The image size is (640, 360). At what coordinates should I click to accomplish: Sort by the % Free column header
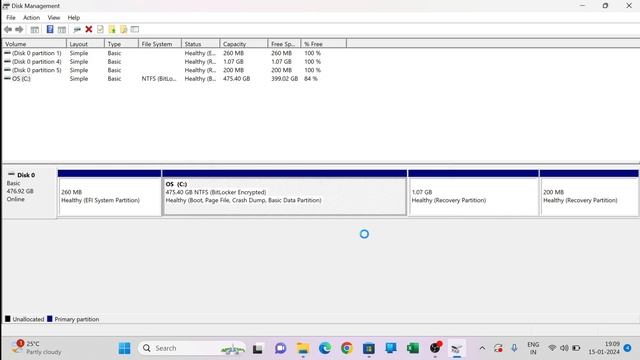324,44
